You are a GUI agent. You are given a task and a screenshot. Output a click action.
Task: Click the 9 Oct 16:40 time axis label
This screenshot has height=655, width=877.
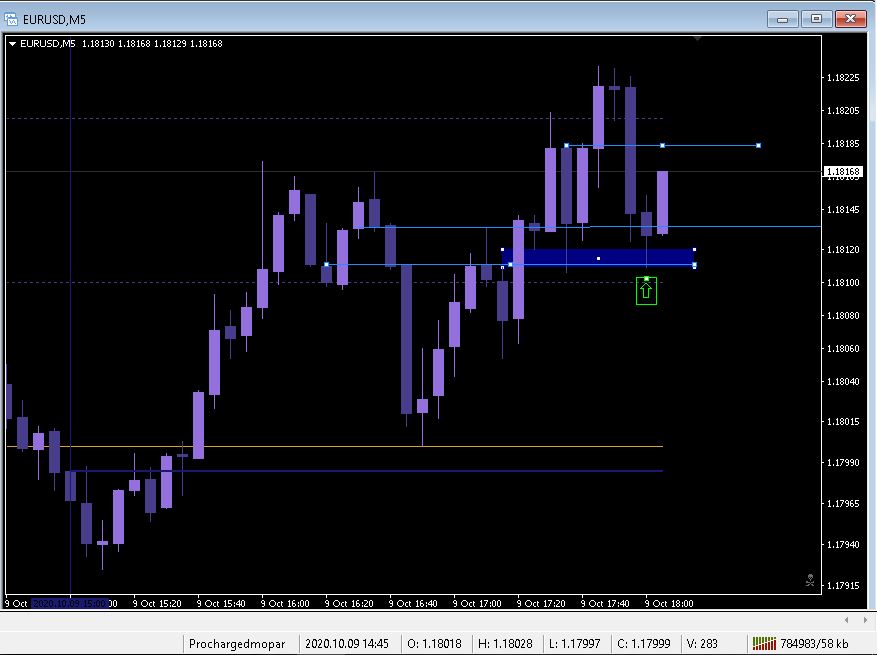click(x=413, y=604)
